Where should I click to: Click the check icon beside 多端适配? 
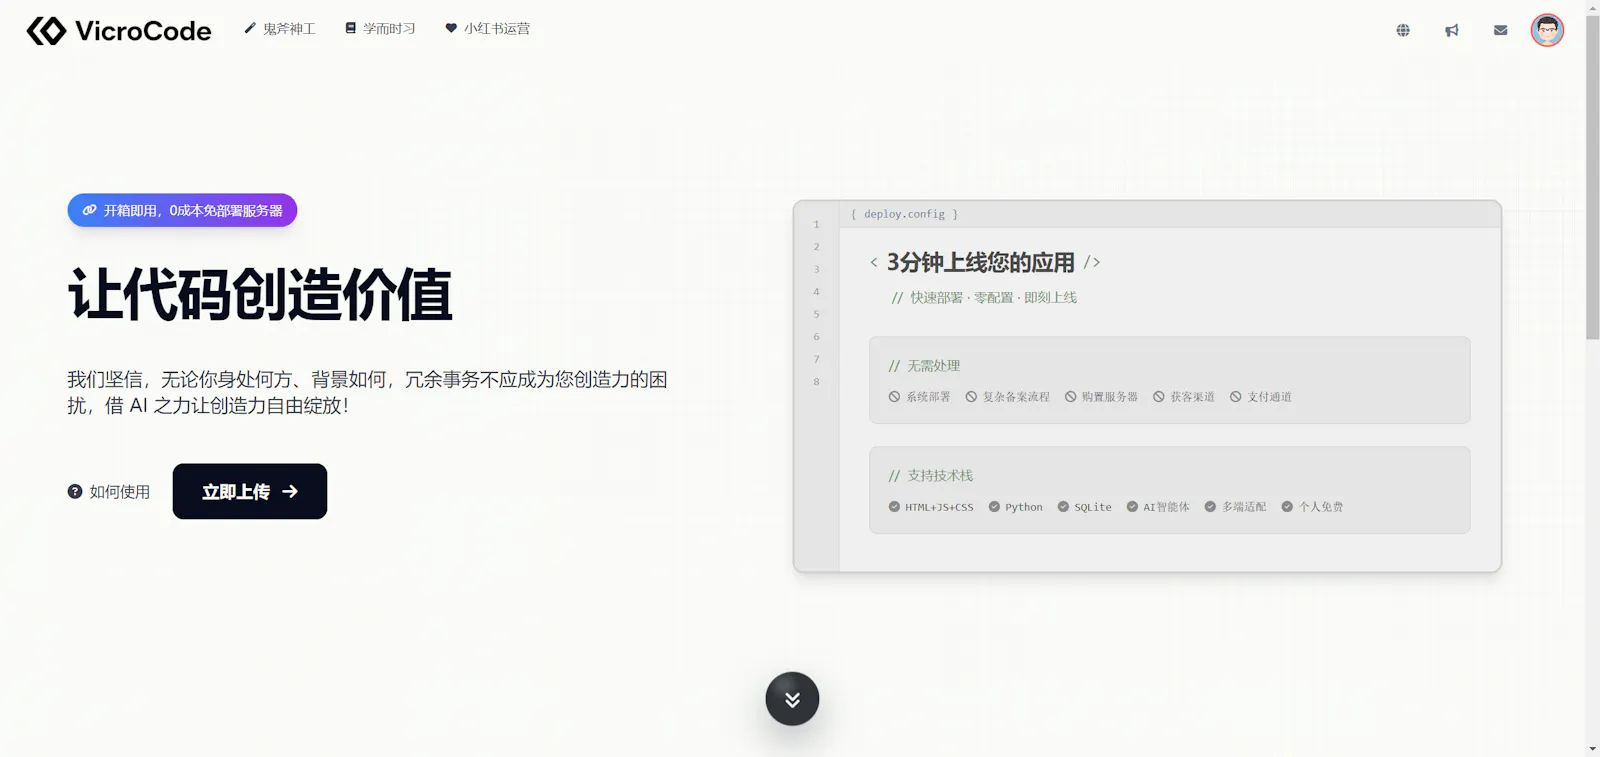point(1210,507)
